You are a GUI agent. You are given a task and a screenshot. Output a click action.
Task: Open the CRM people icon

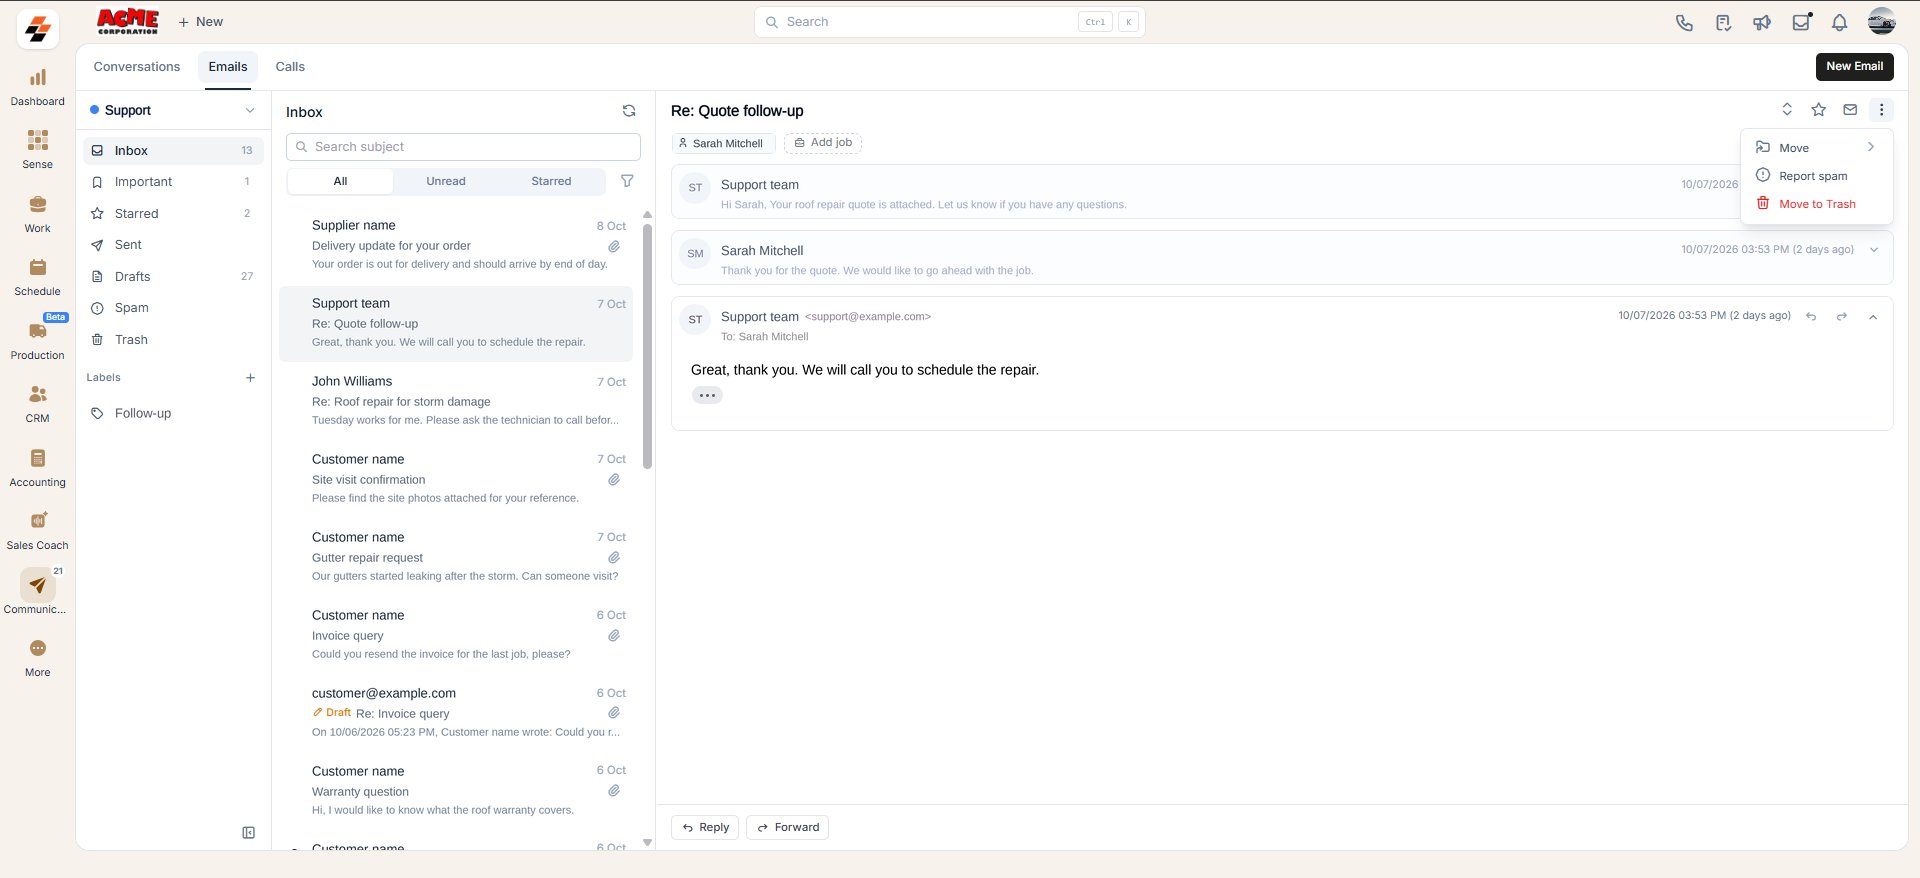click(37, 394)
